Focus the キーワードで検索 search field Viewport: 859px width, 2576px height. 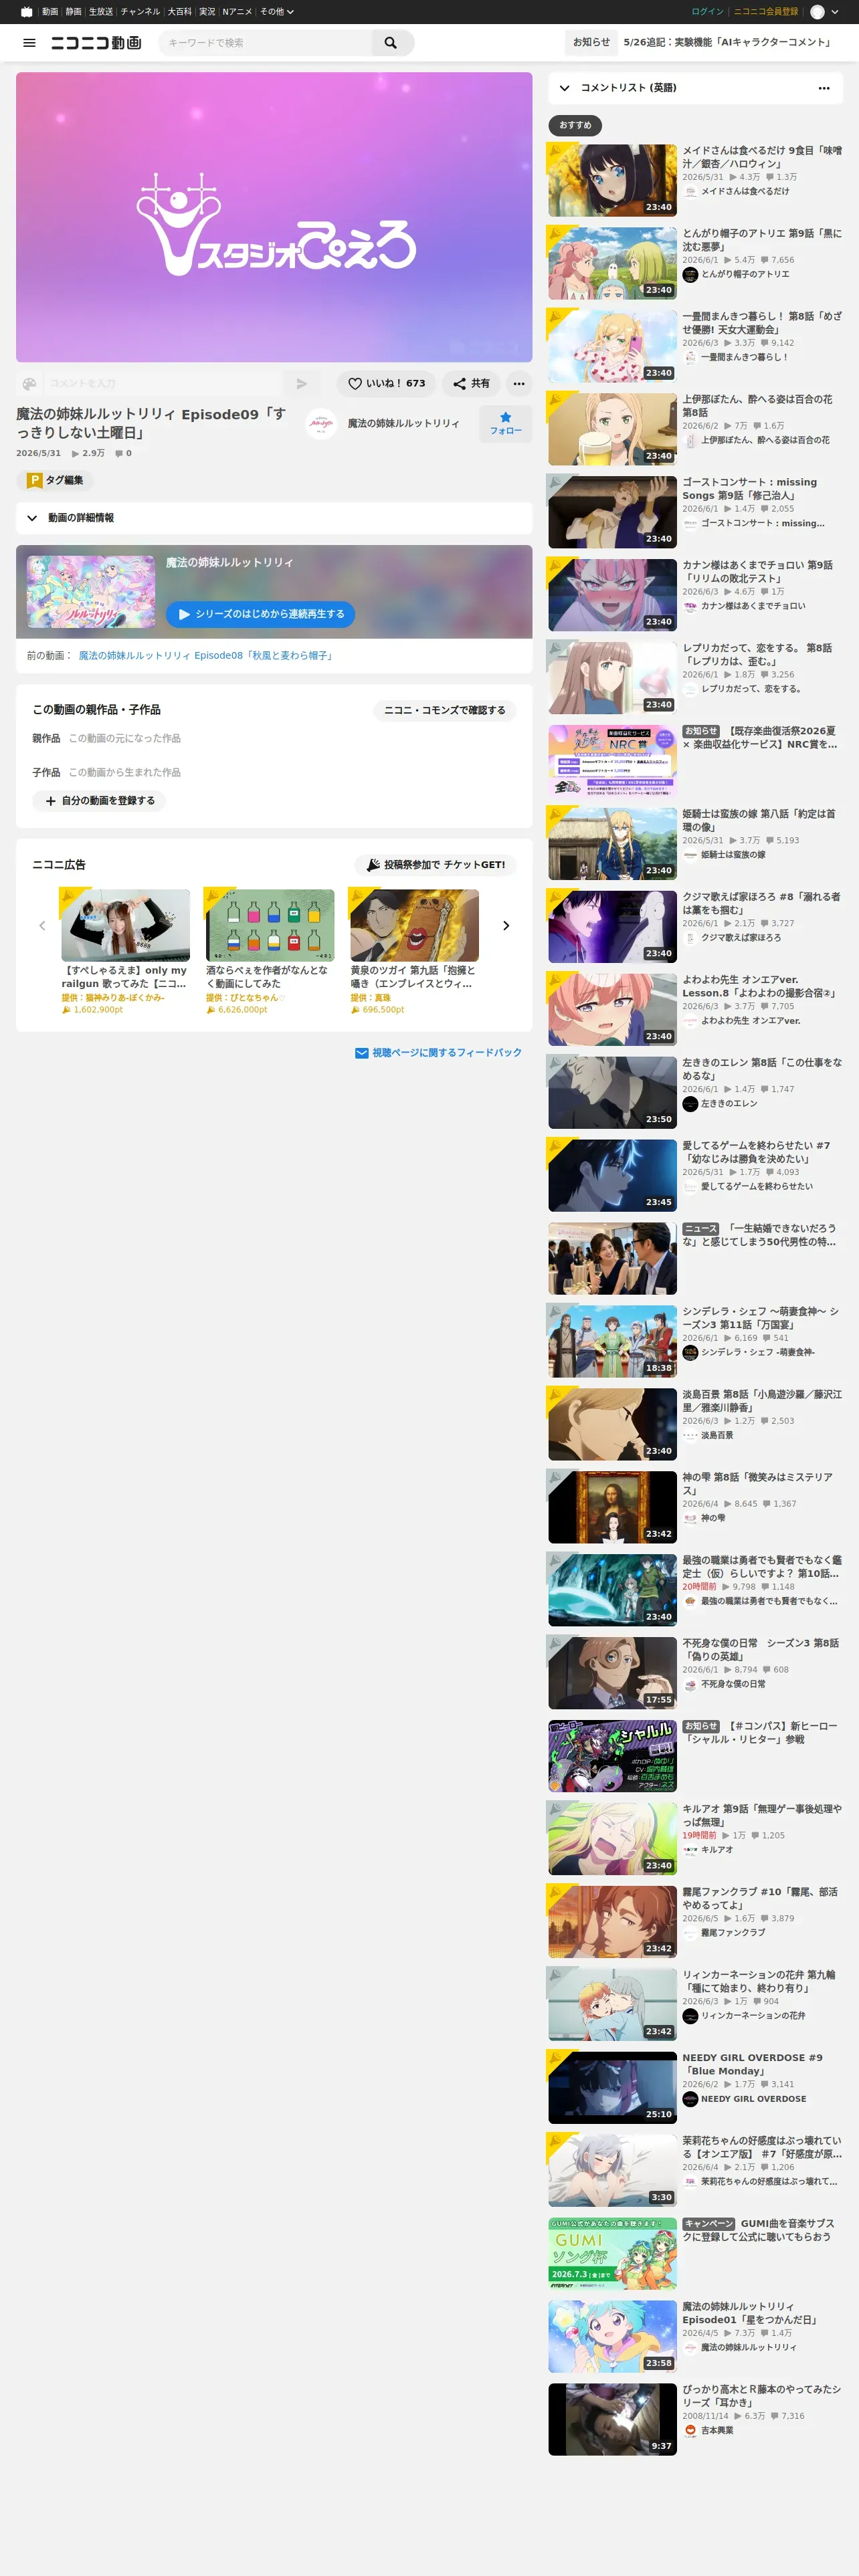(x=265, y=43)
